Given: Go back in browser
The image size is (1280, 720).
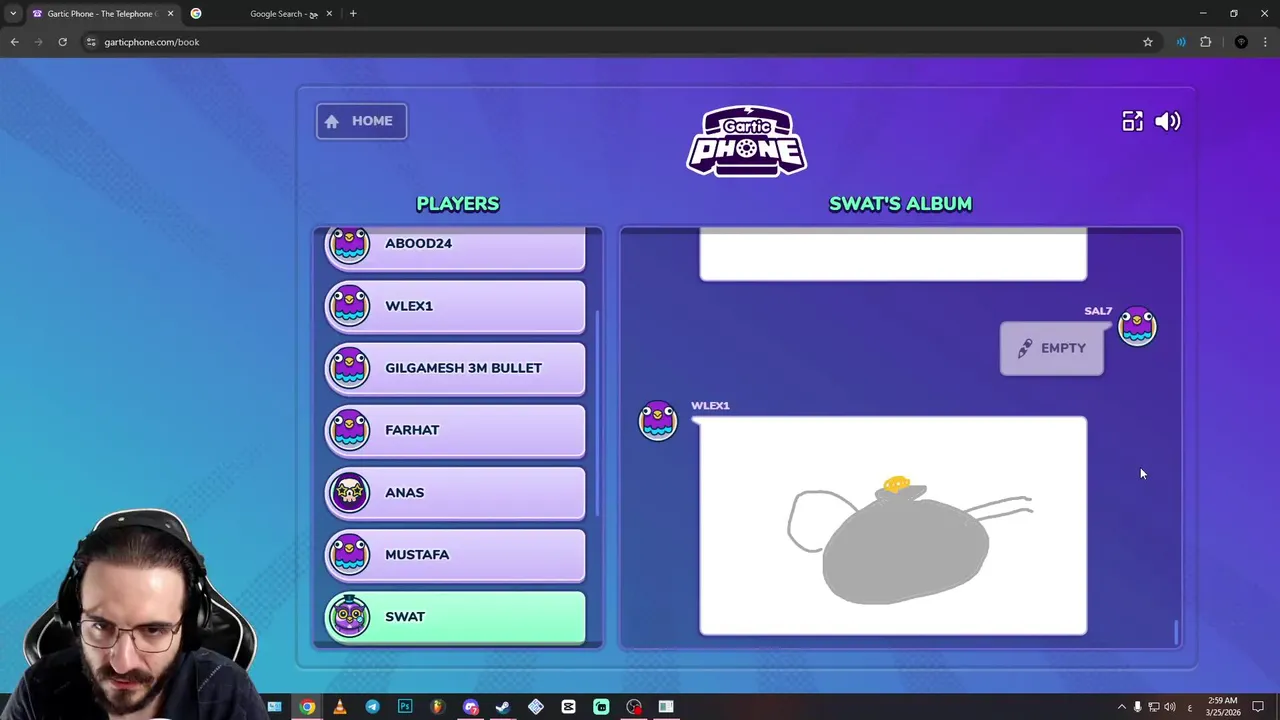Looking at the screenshot, I should pyautogui.click(x=14, y=42).
